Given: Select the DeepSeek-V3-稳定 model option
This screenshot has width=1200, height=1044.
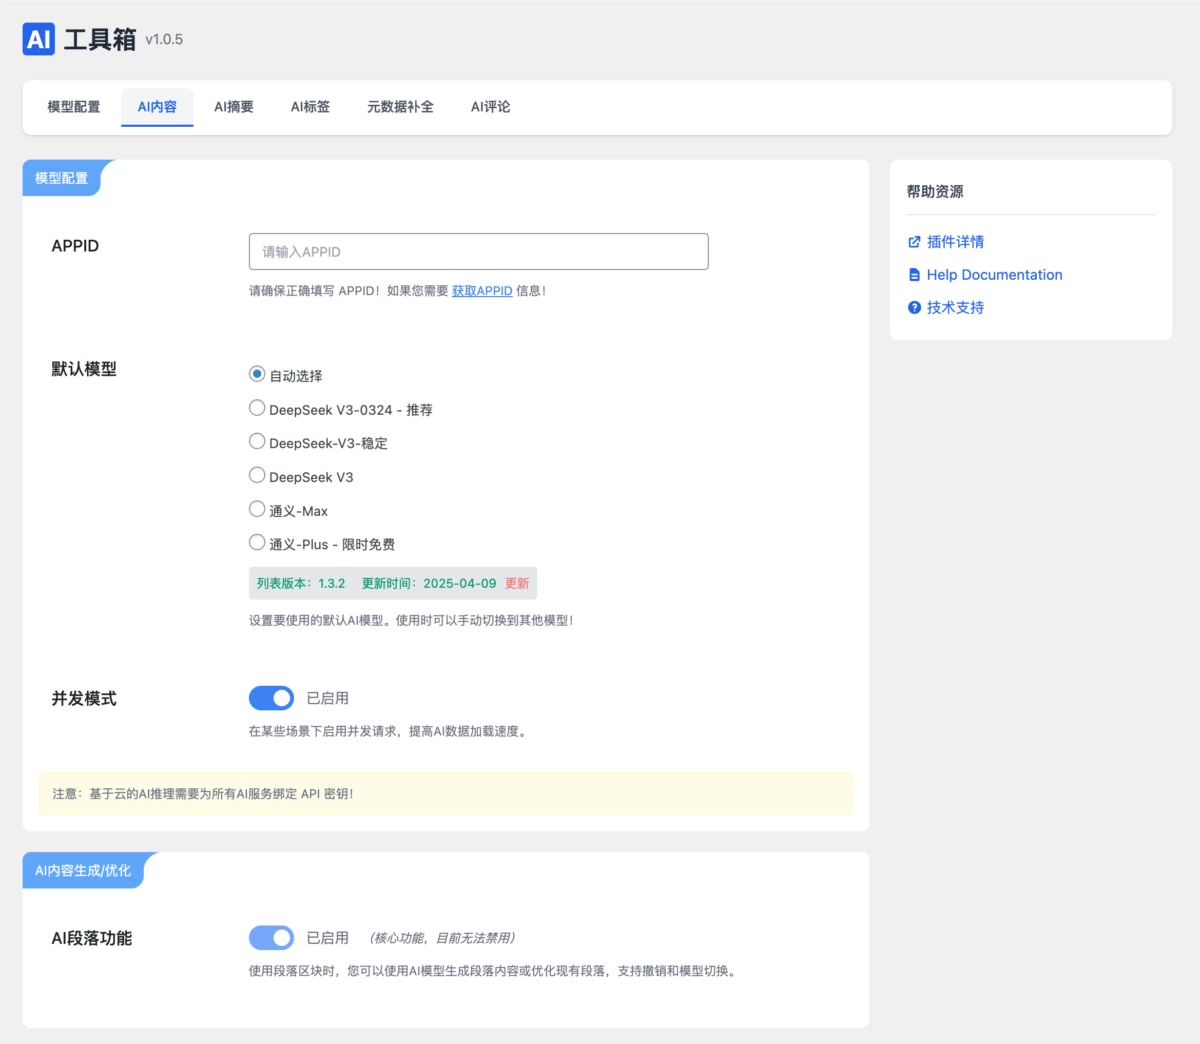Looking at the screenshot, I should 257,442.
